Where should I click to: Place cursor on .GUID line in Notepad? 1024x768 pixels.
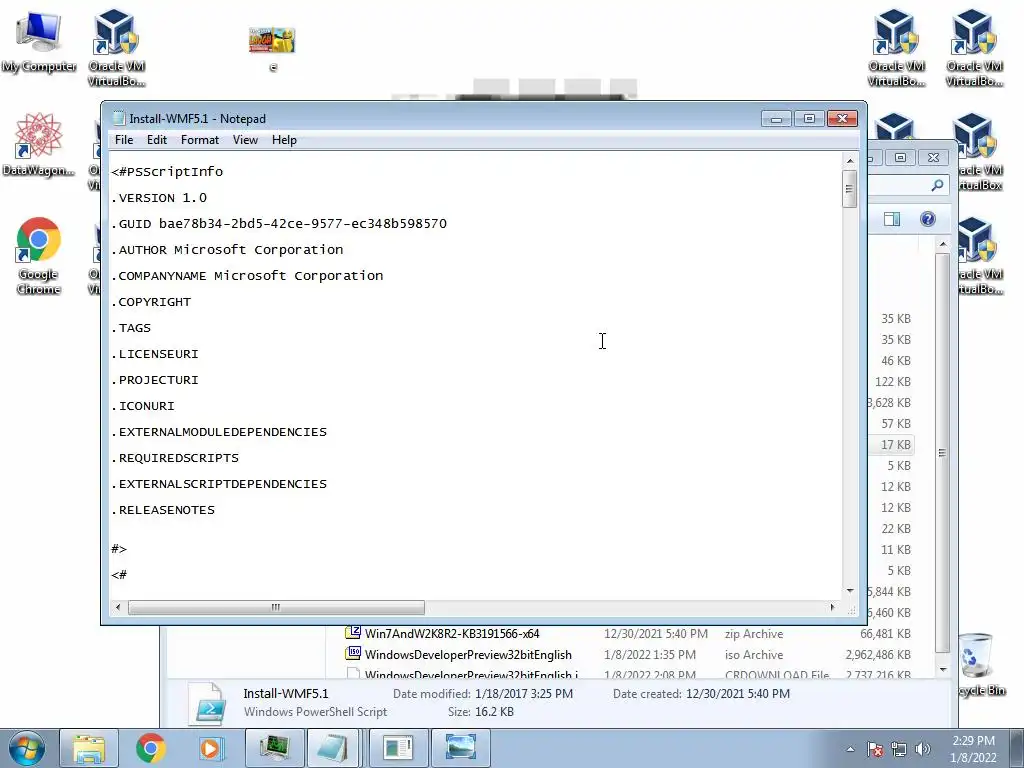pyautogui.click(x=279, y=223)
